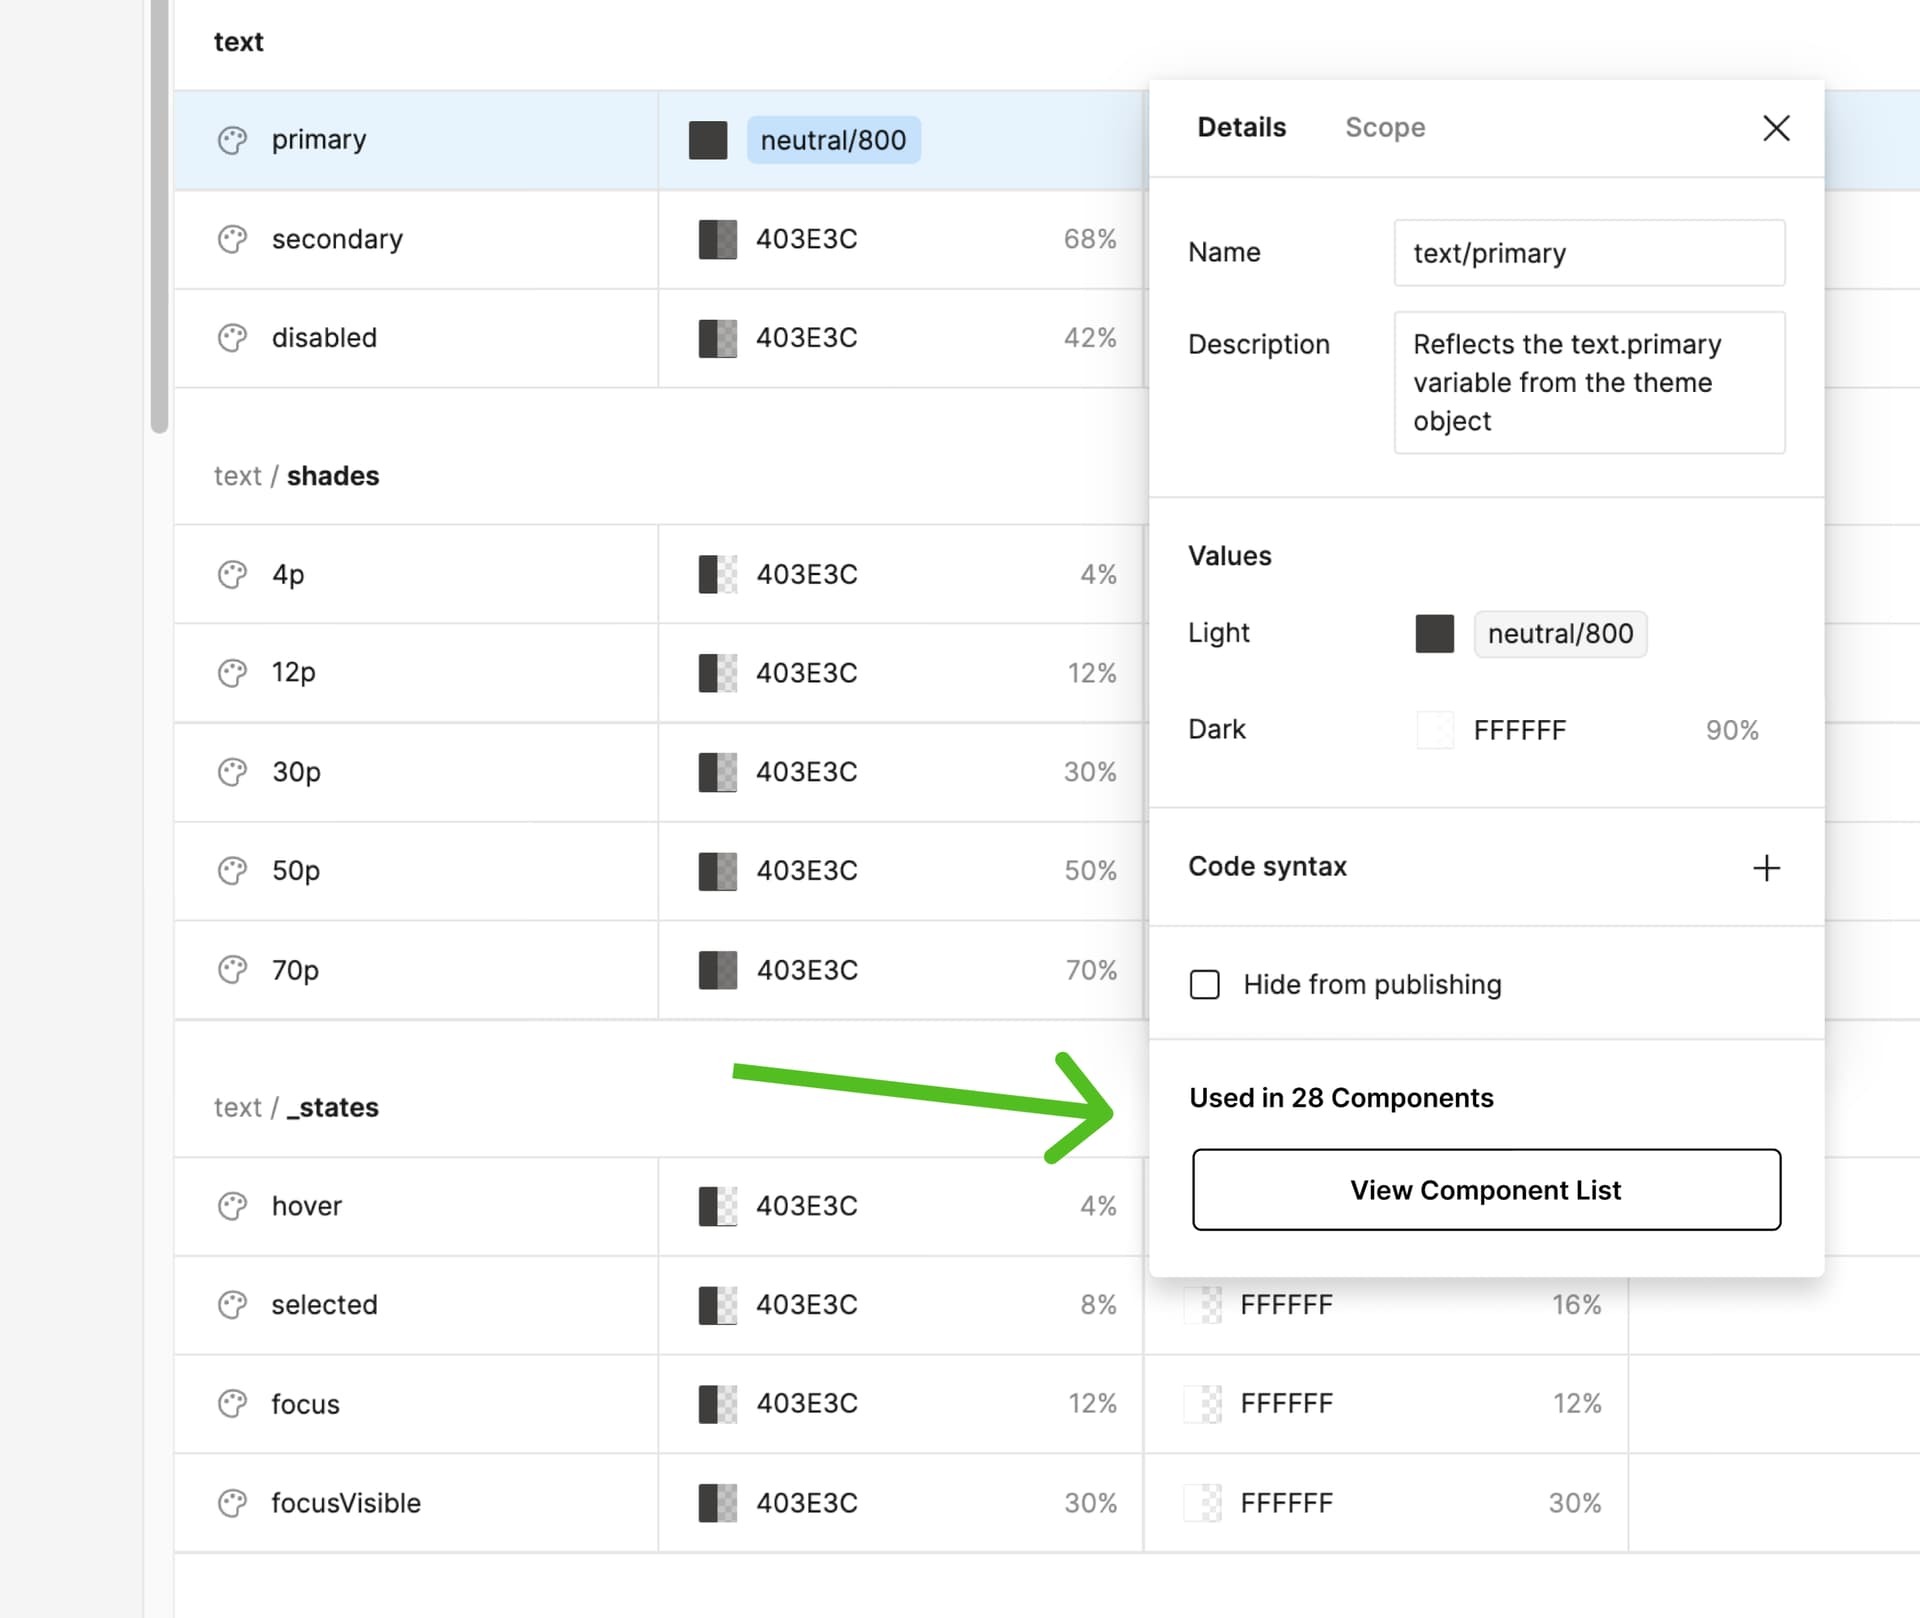Image resolution: width=1920 pixels, height=1618 pixels.
Task: Click the 403E3C hex in 50p row
Action: 807,870
